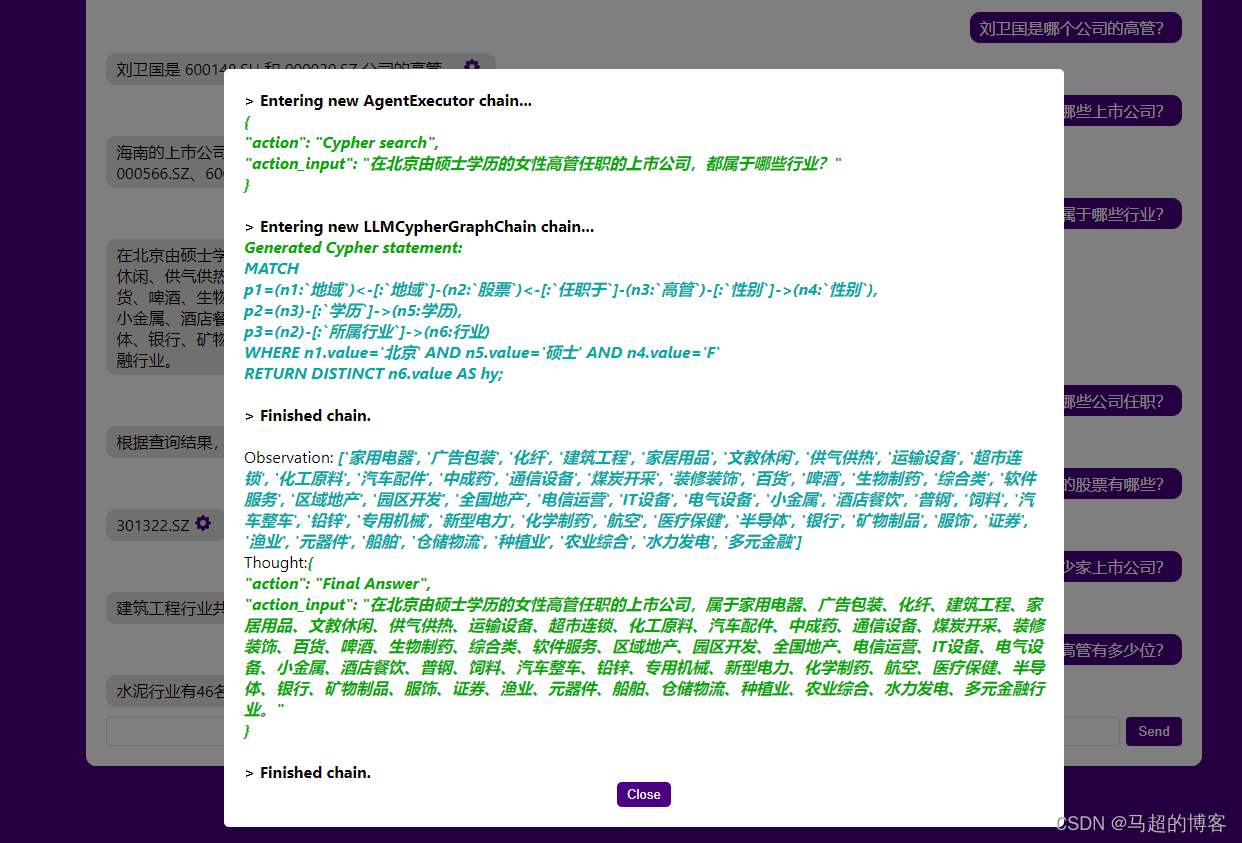
Task: Click the Observation label
Action: click(289, 457)
